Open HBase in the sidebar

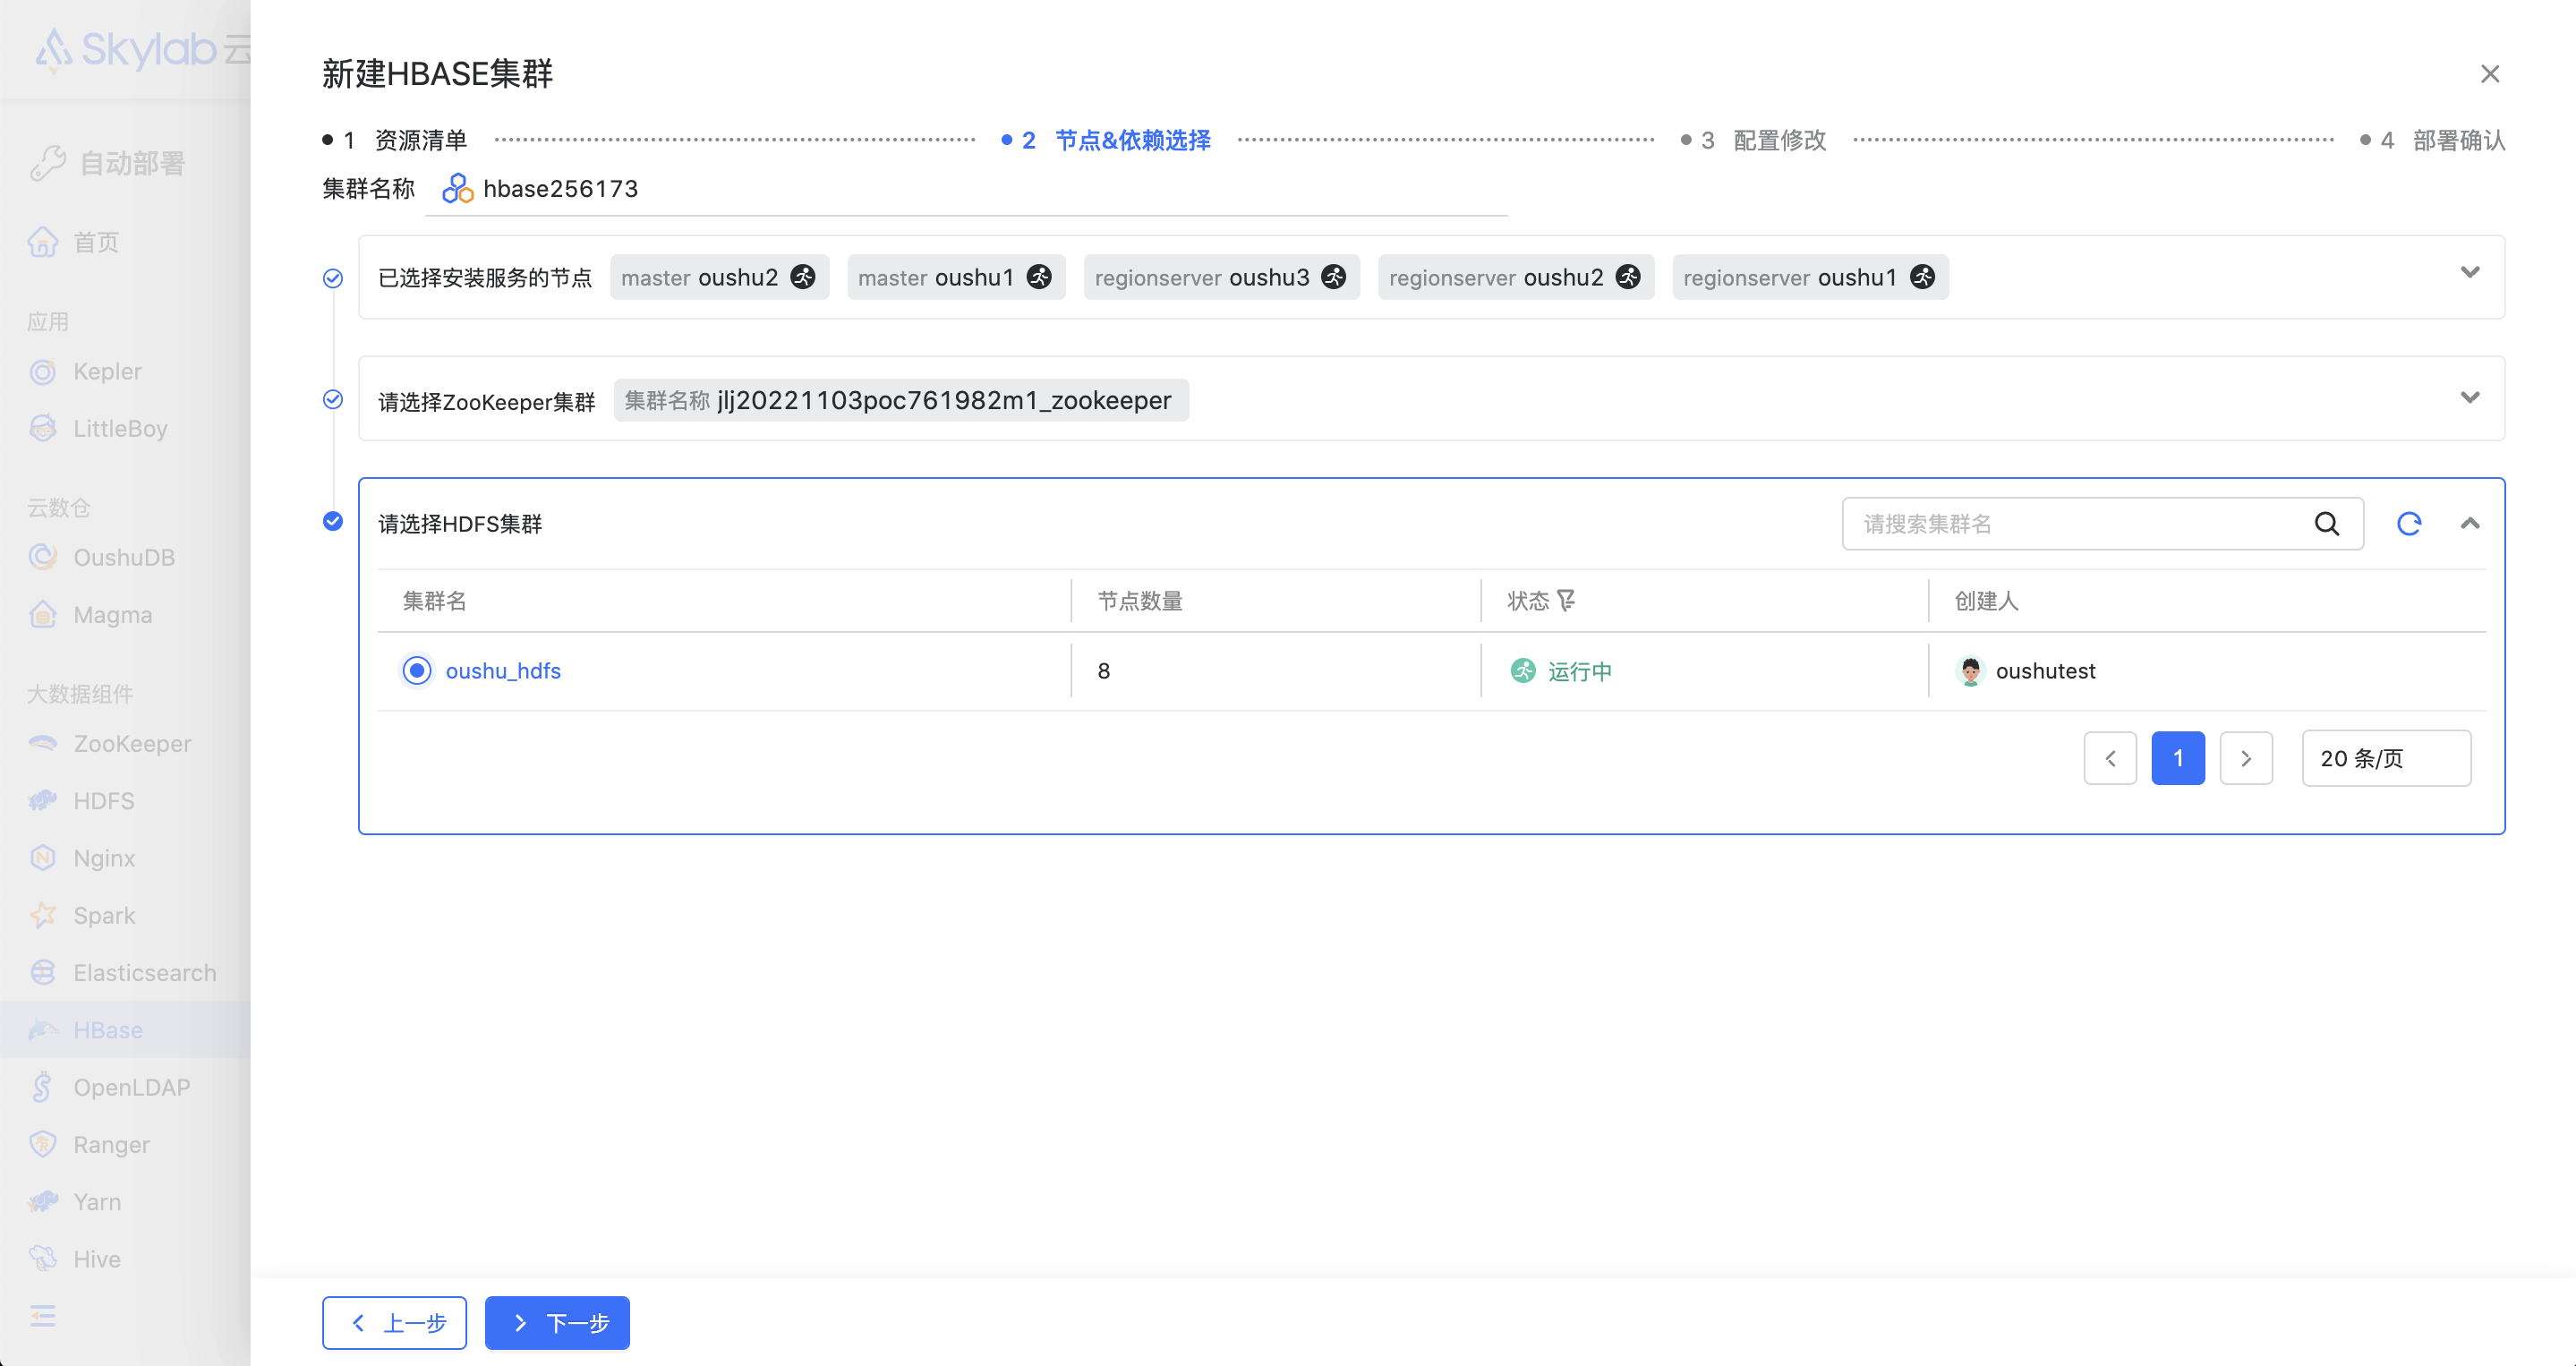125,1029
